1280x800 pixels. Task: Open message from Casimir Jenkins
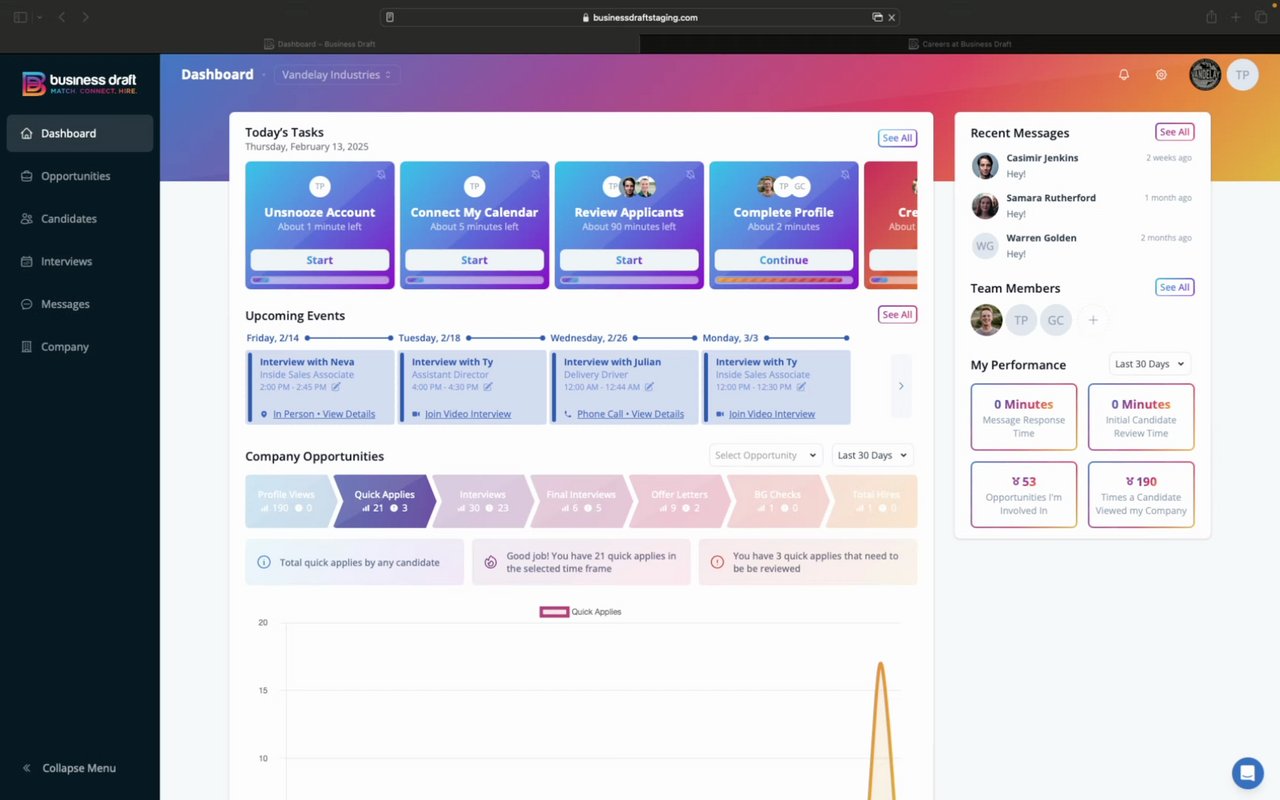click(1082, 166)
